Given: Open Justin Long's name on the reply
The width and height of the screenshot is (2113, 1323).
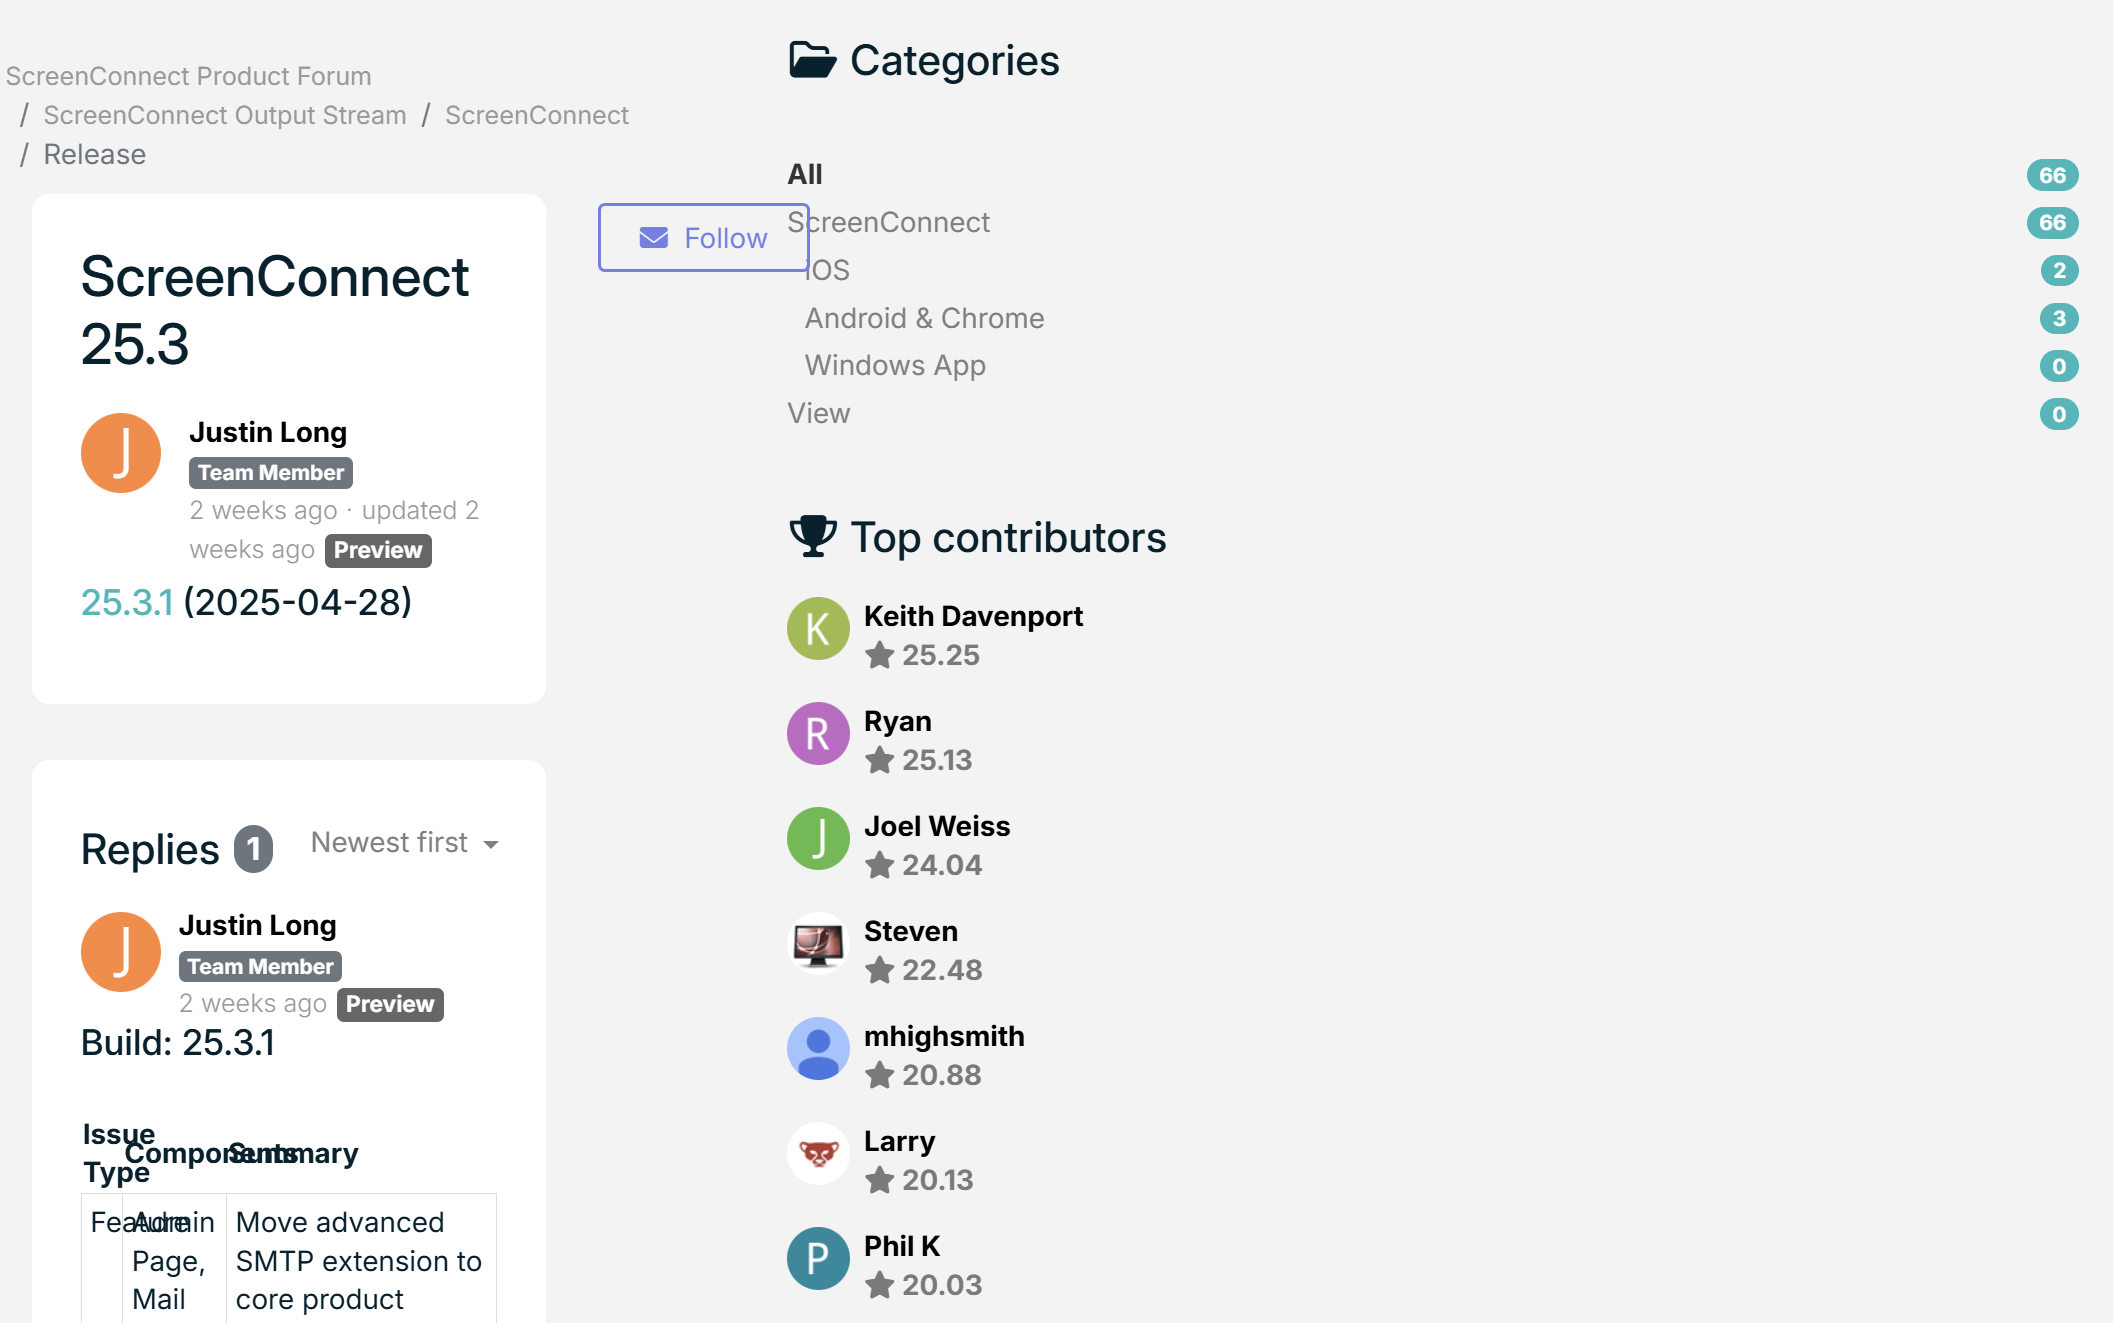Looking at the screenshot, I should [258, 925].
